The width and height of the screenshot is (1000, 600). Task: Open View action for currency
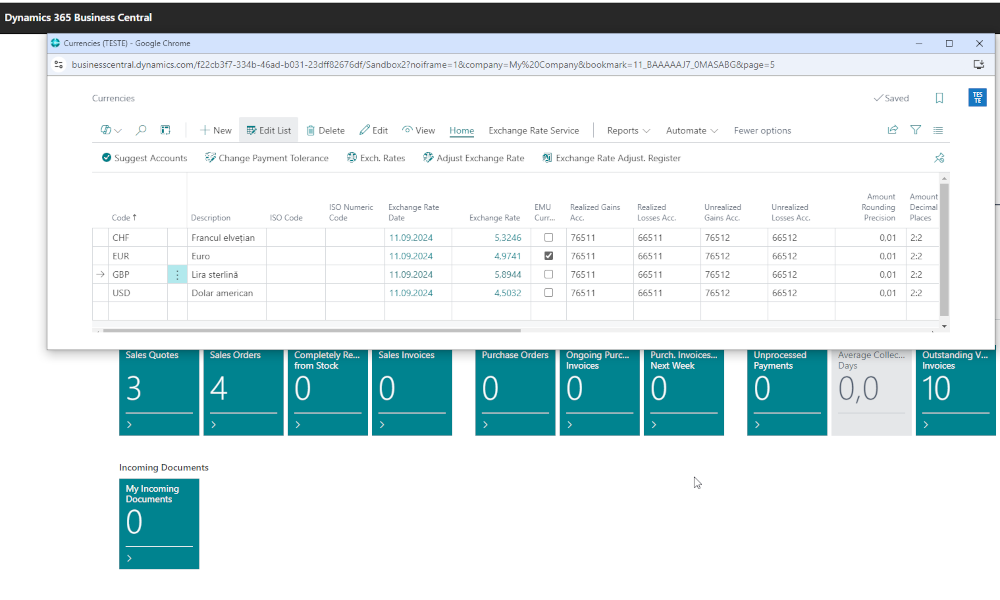[x=418, y=130]
